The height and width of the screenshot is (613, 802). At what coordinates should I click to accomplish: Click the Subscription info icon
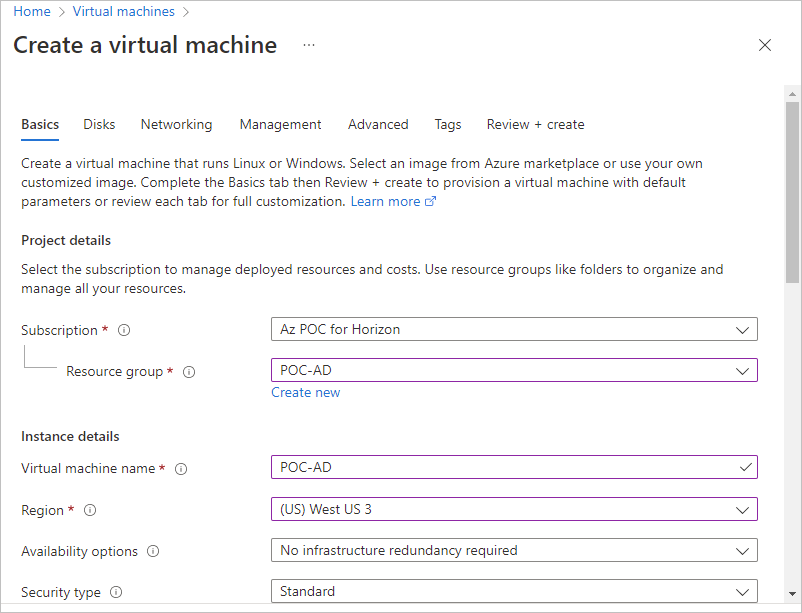124,330
